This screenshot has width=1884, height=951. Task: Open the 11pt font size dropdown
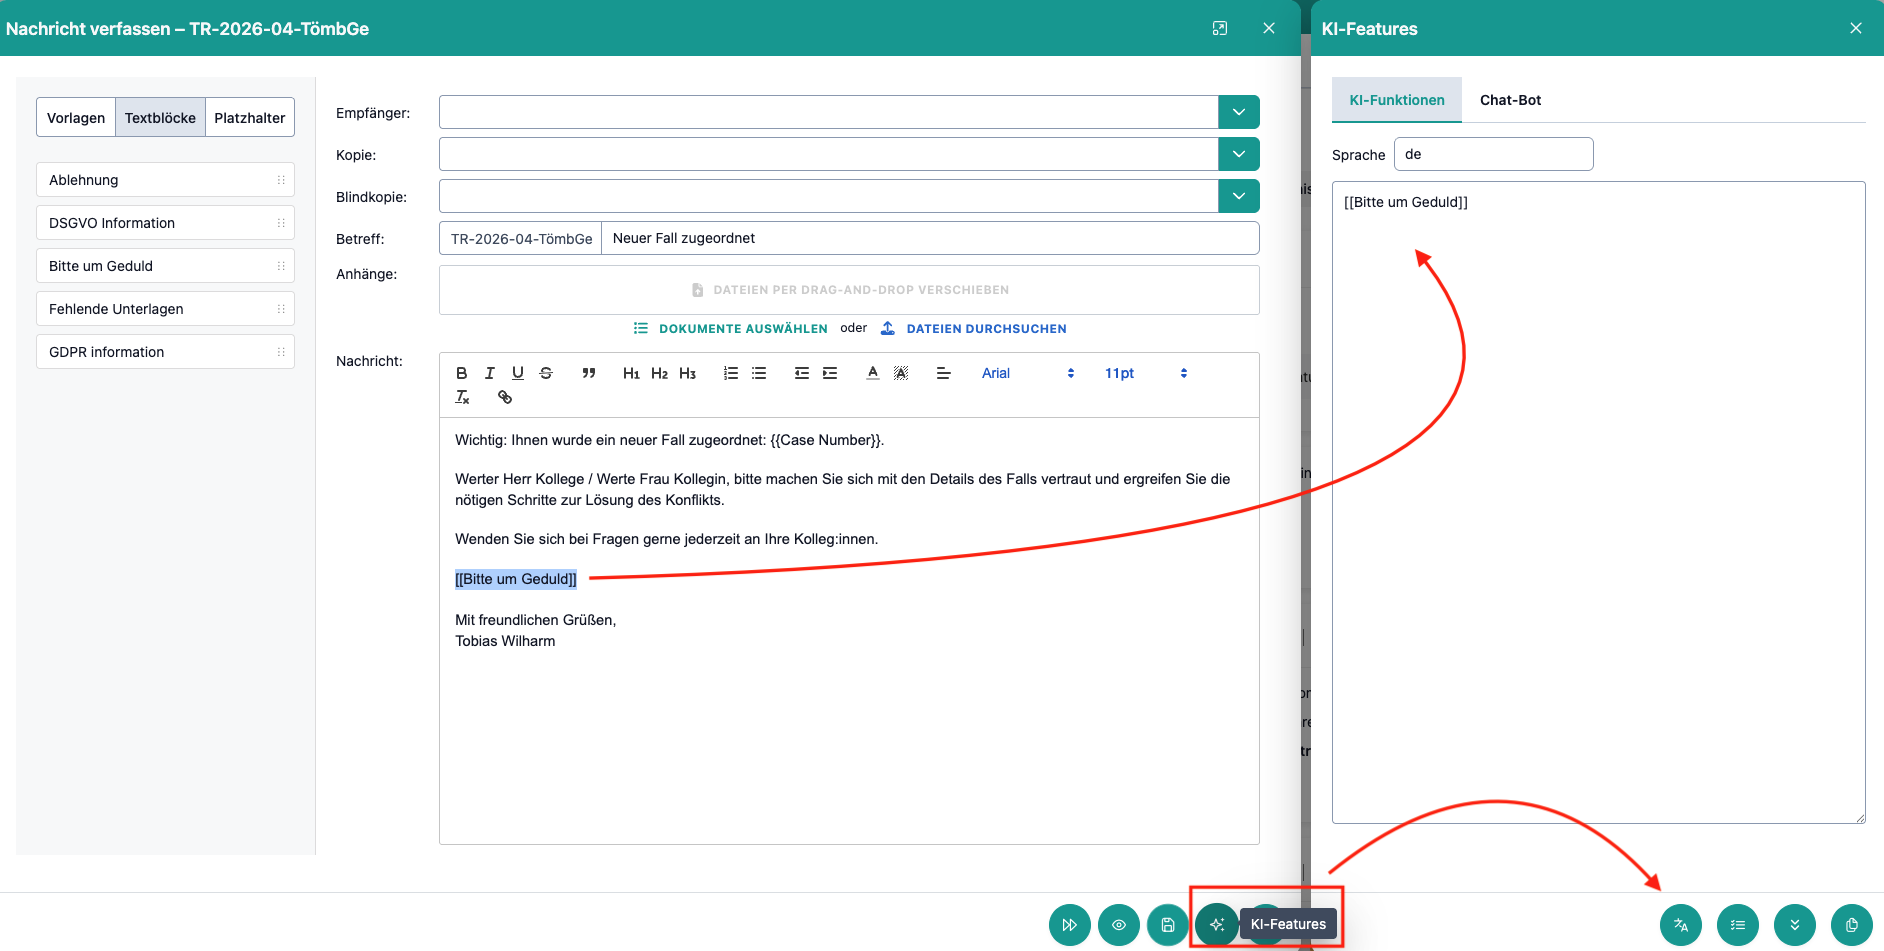click(1146, 373)
